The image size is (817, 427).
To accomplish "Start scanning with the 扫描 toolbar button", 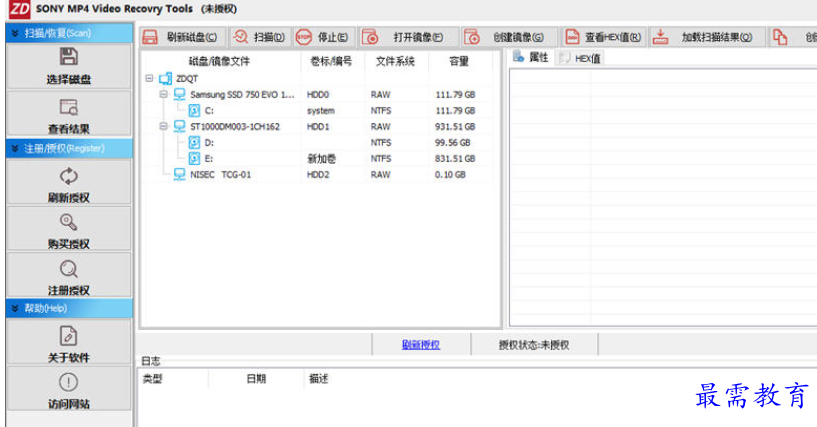I will point(260,37).
